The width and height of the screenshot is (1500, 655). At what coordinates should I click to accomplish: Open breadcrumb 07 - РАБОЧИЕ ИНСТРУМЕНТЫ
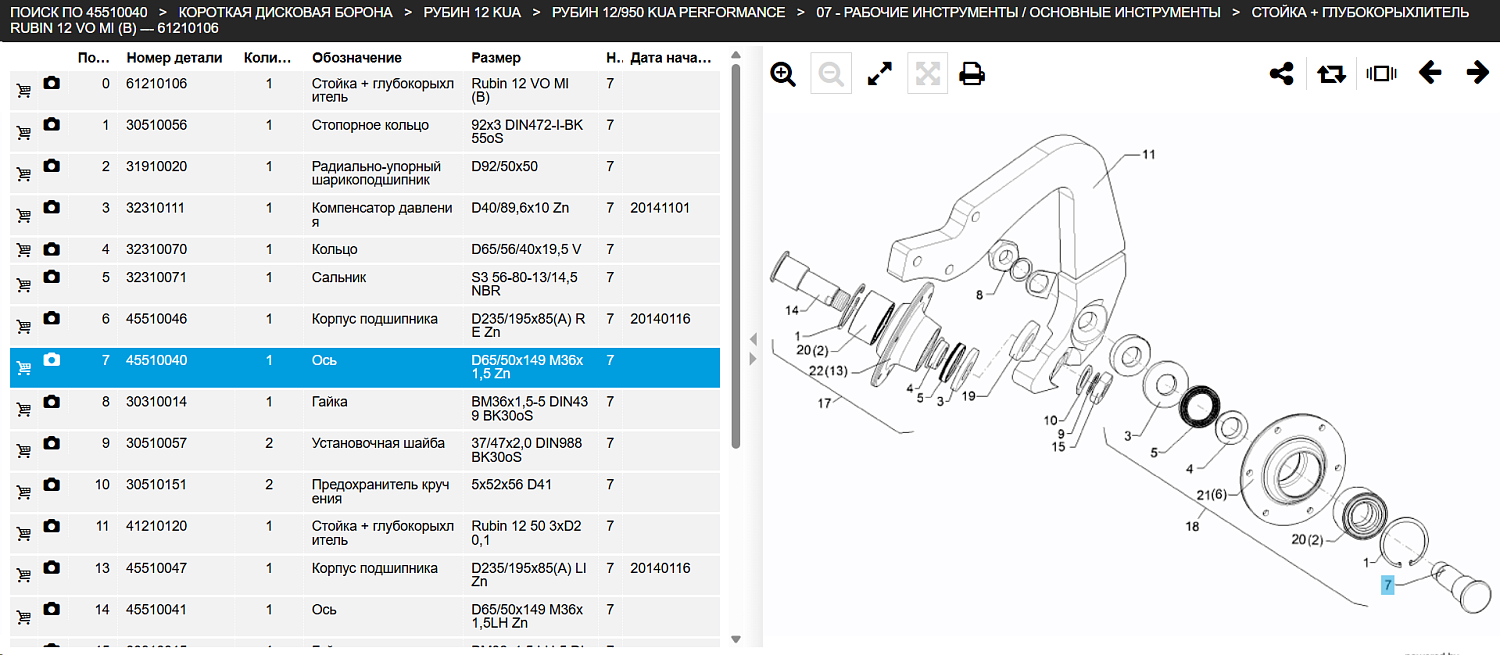(1018, 12)
